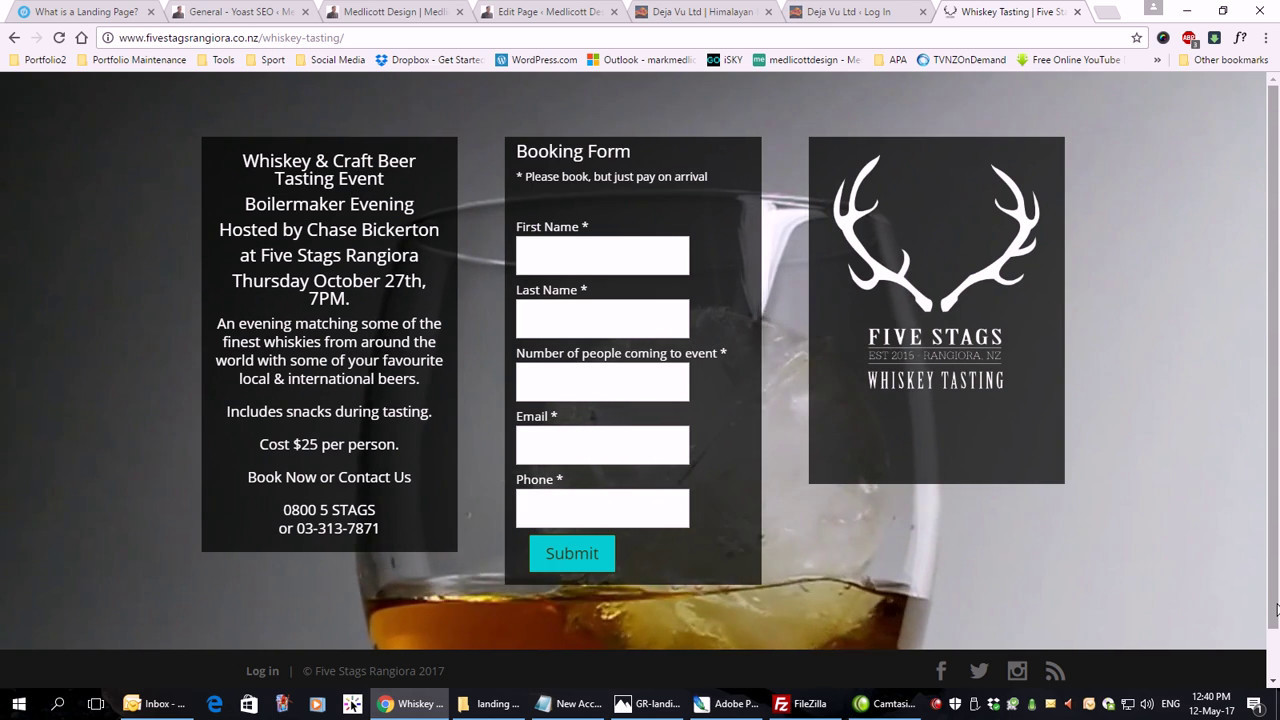The image size is (1280, 720).
Task: Open the RSS feed icon in footer
Action: point(1055,671)
